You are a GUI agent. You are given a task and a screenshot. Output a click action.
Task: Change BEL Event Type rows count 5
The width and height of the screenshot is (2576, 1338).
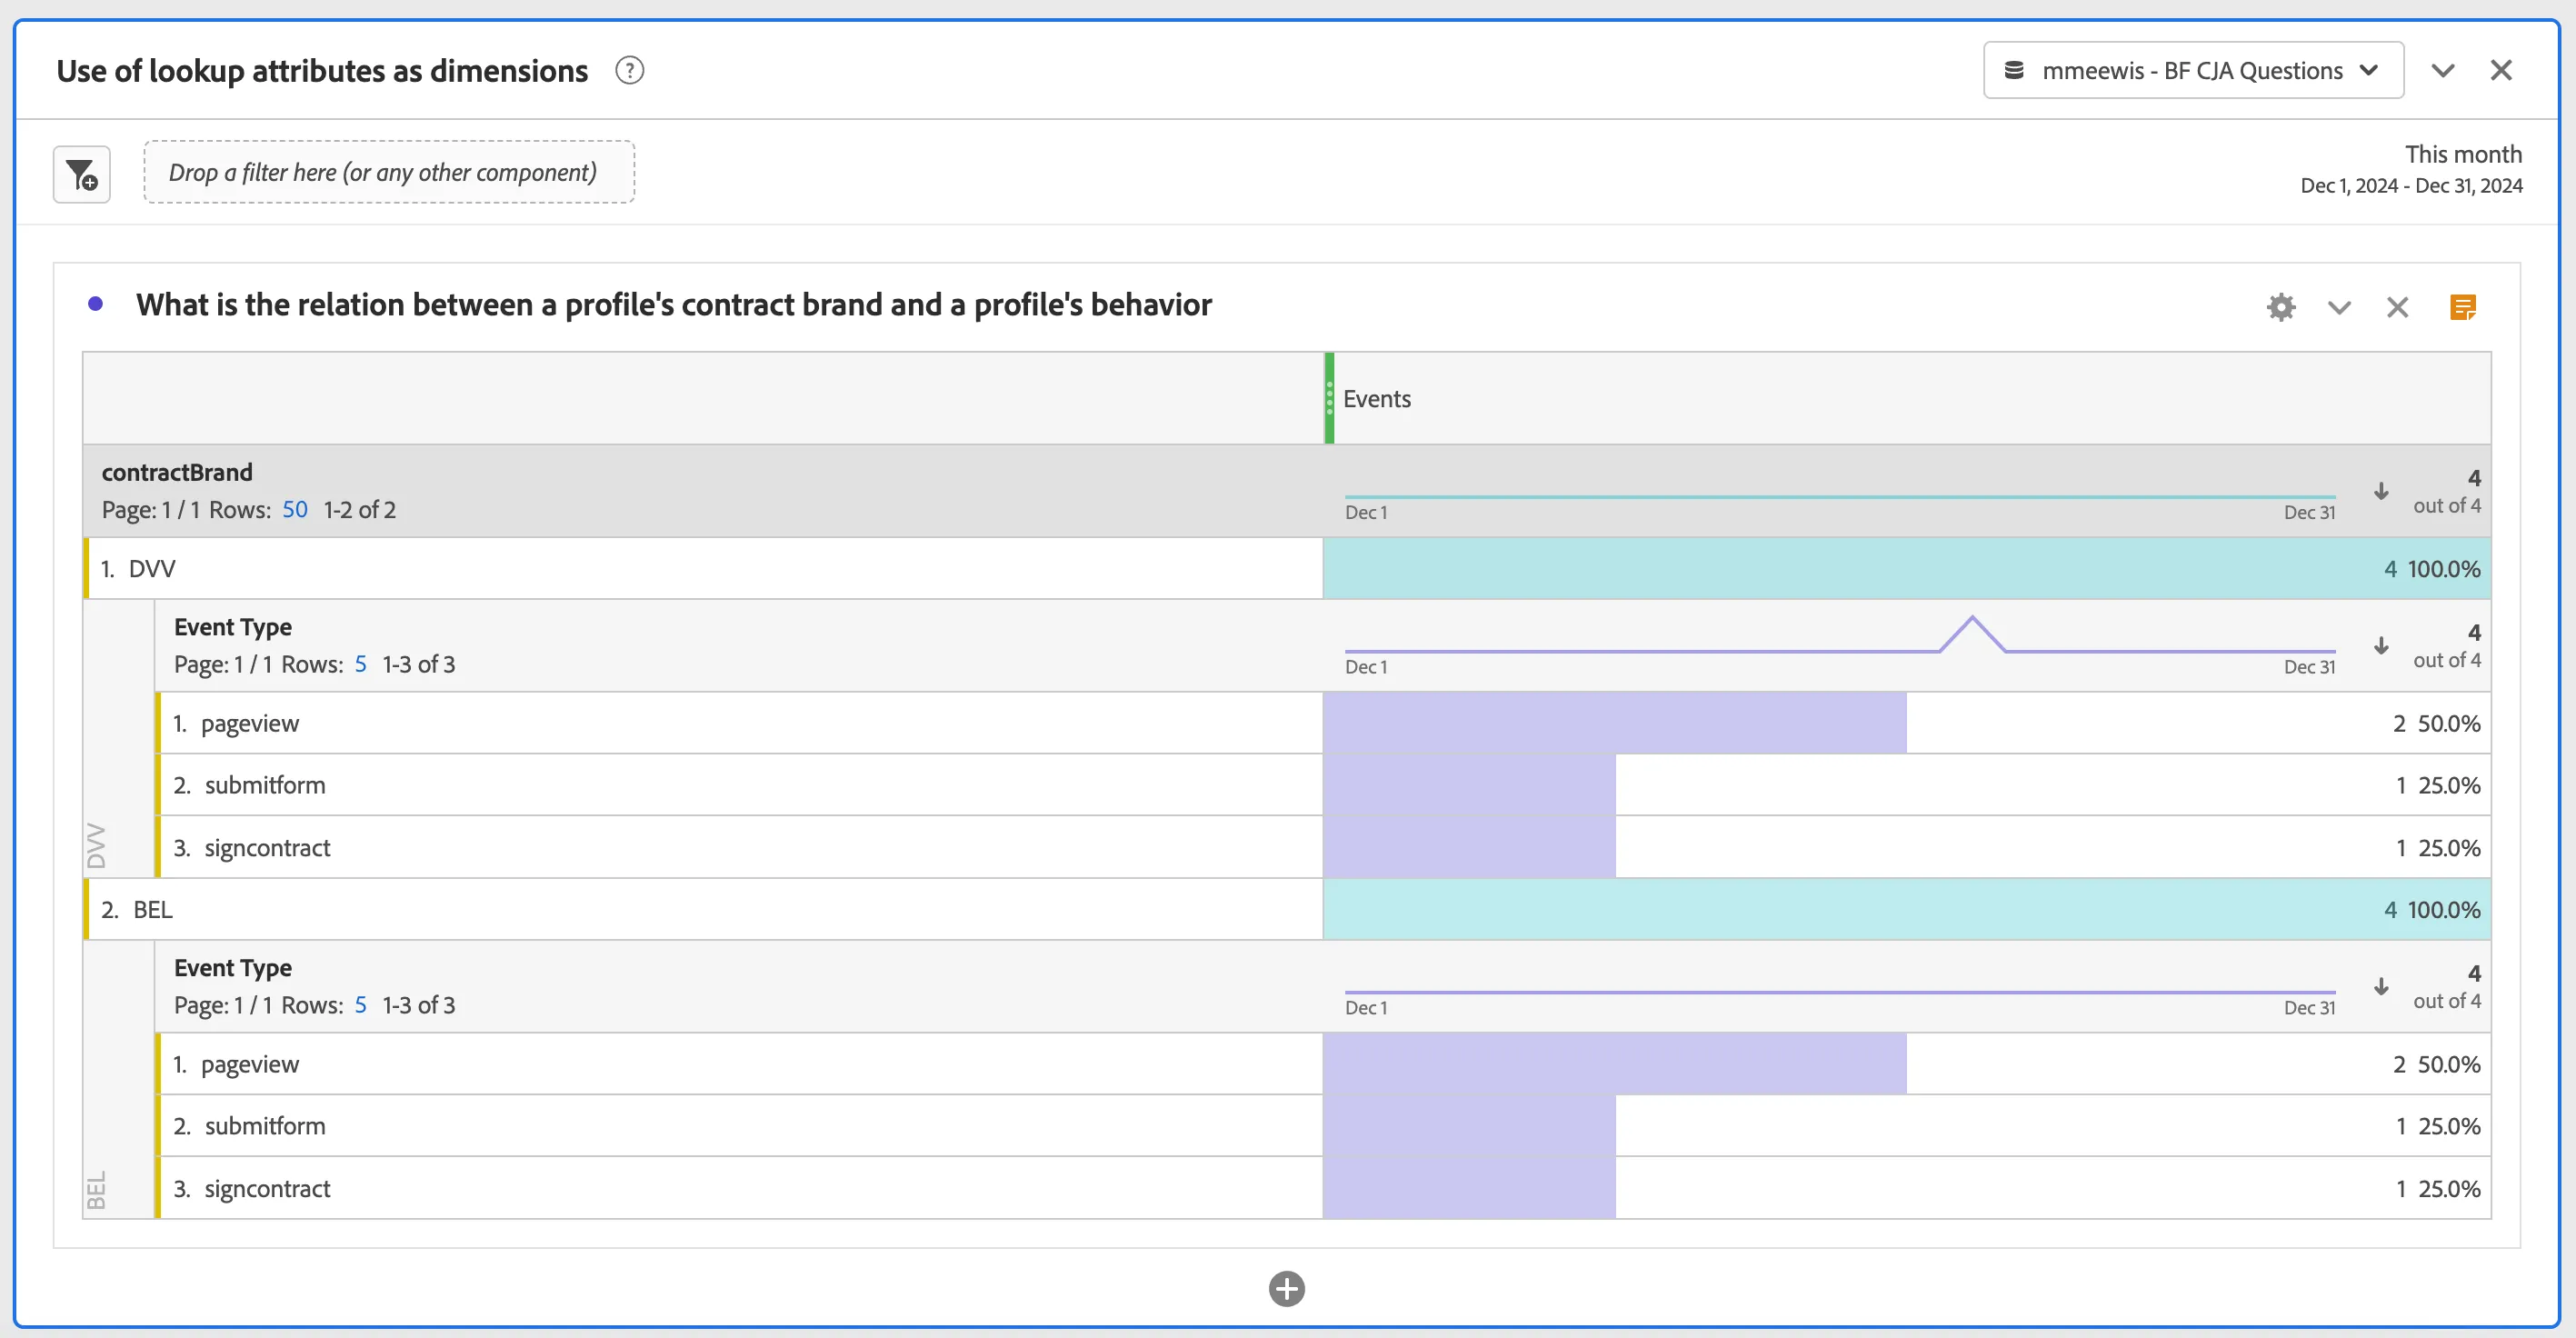[361, 1006]
